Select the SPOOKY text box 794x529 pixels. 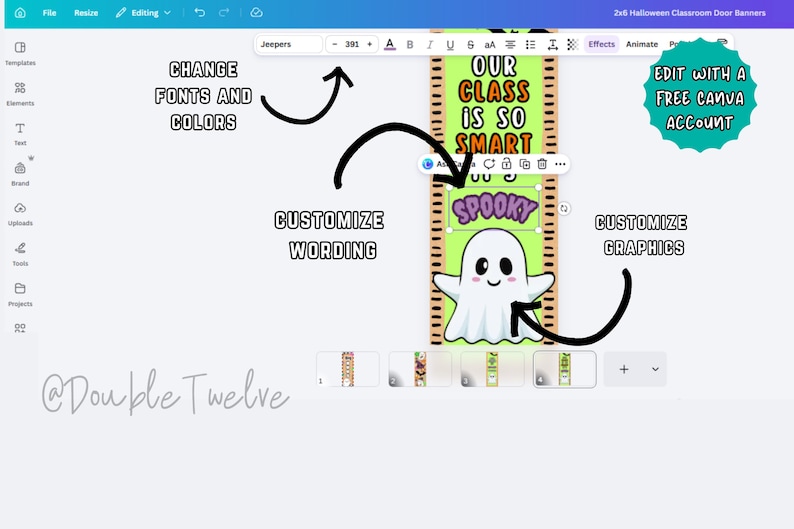(494, 209)
